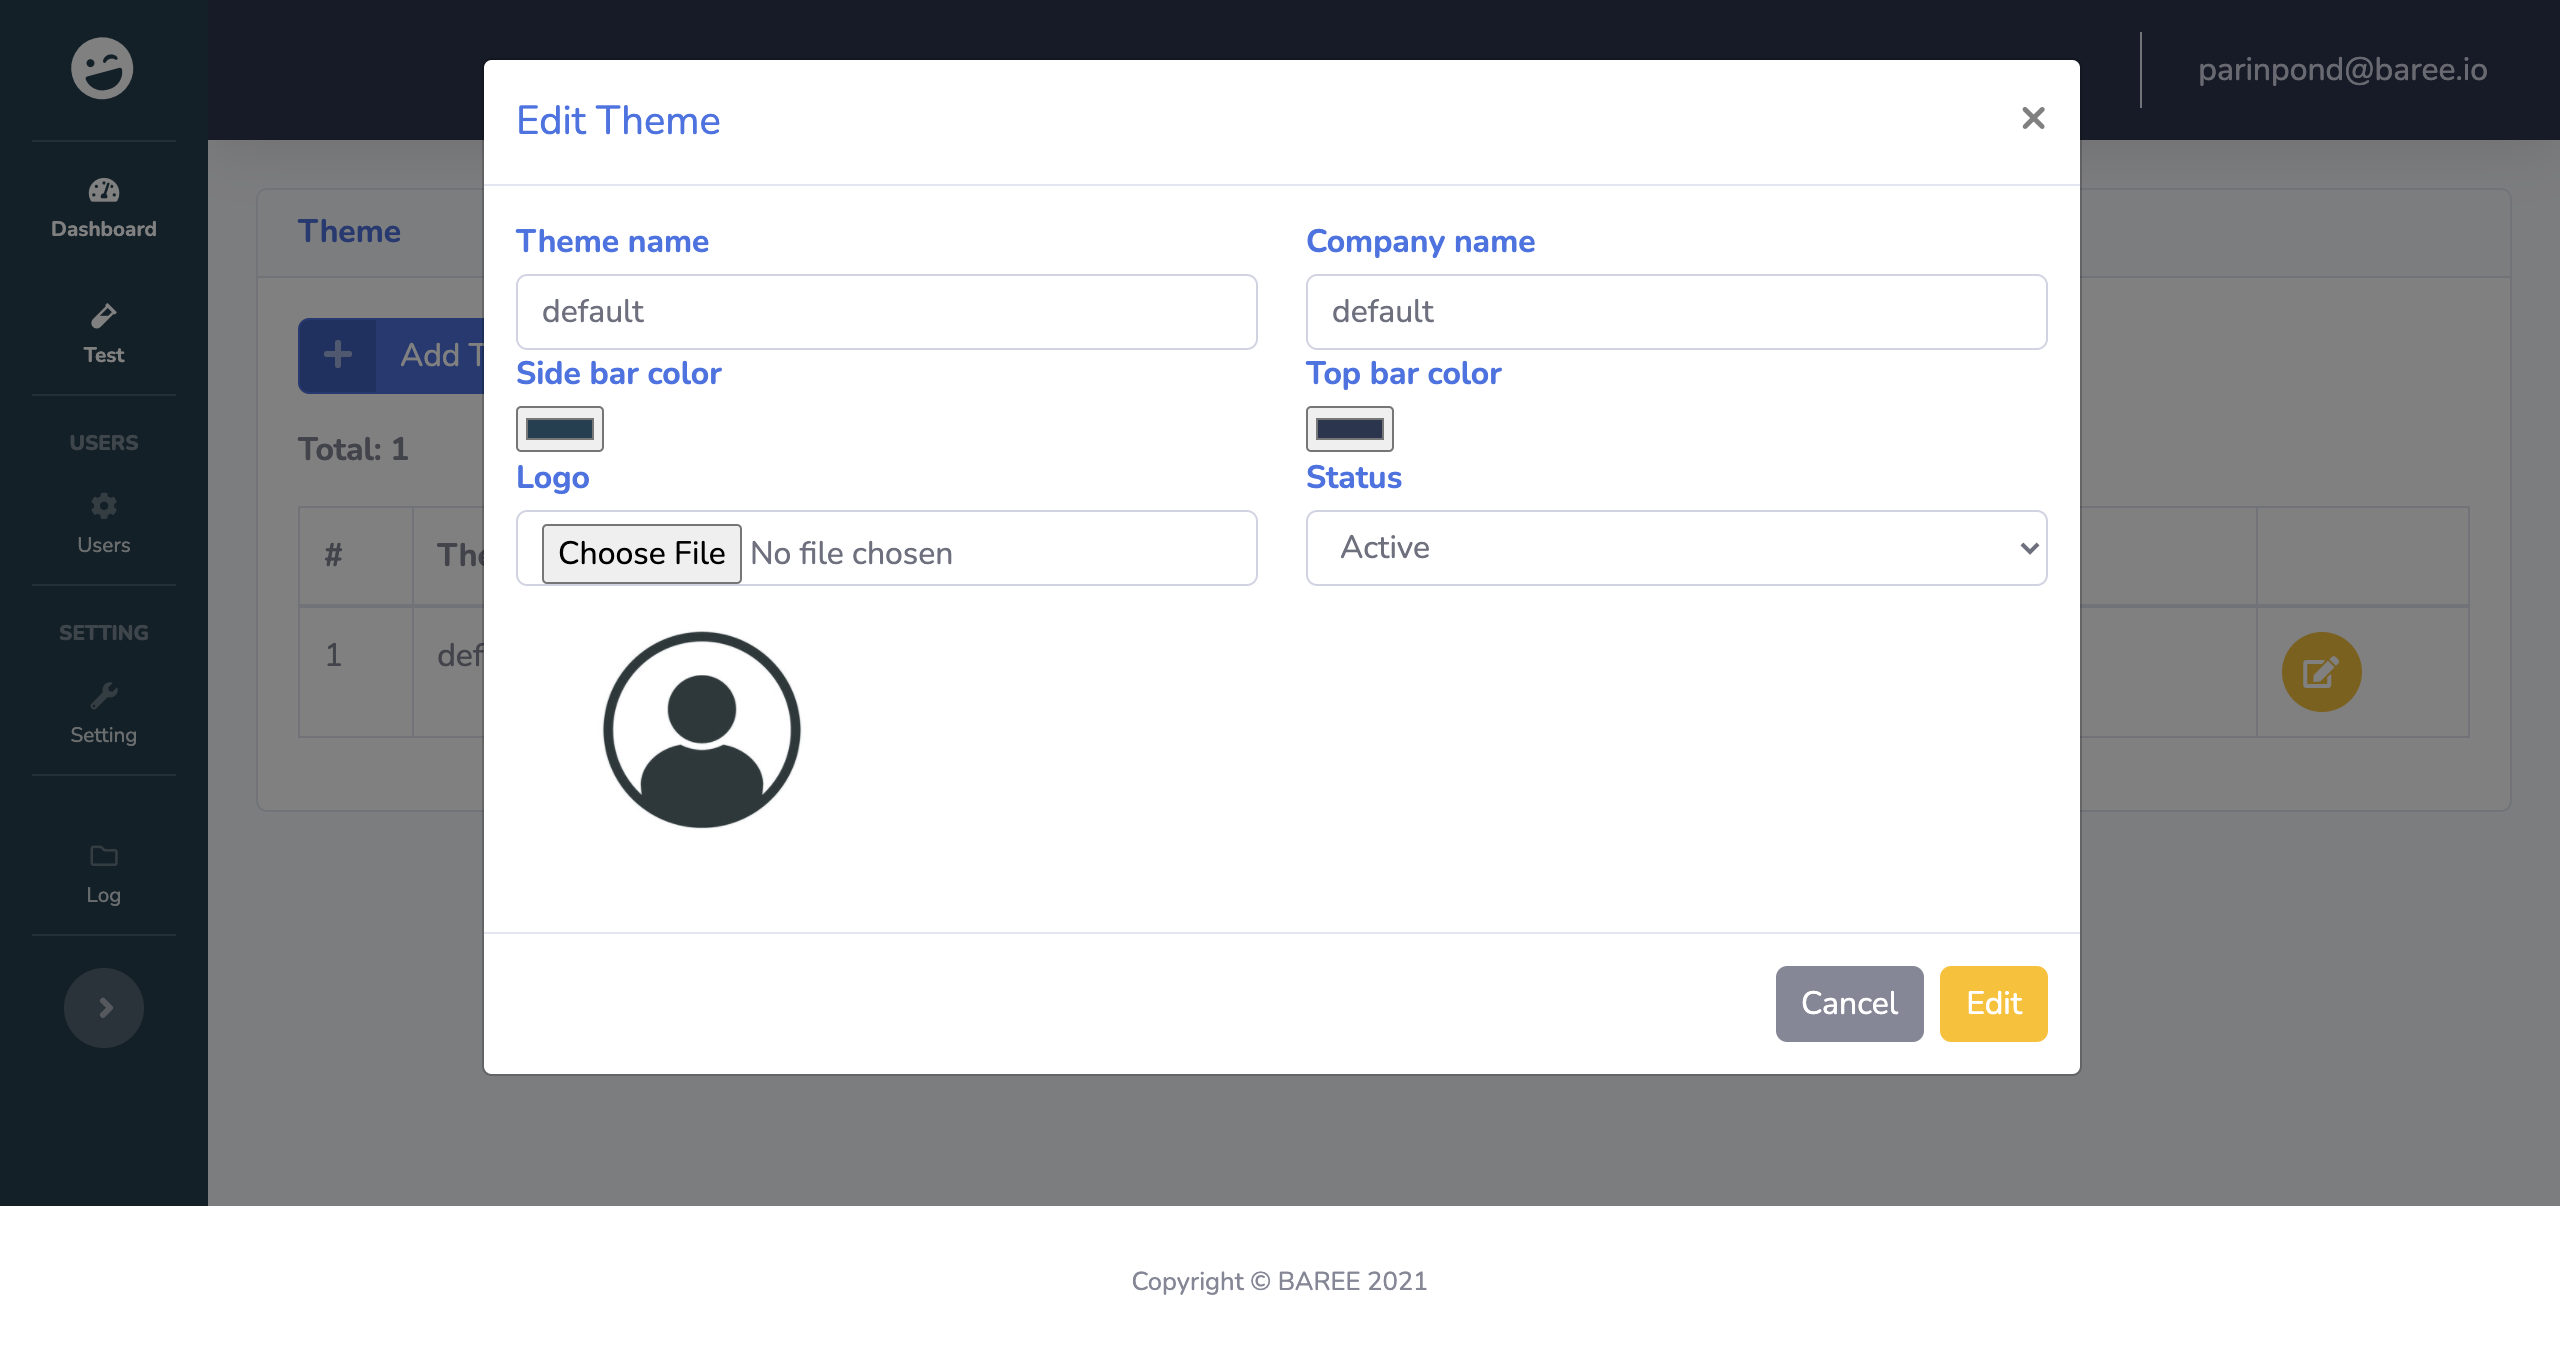Open the Log folder icon in sidebar
The width and height of the screenshot is (2560, 1358).
tap(103, 858)
